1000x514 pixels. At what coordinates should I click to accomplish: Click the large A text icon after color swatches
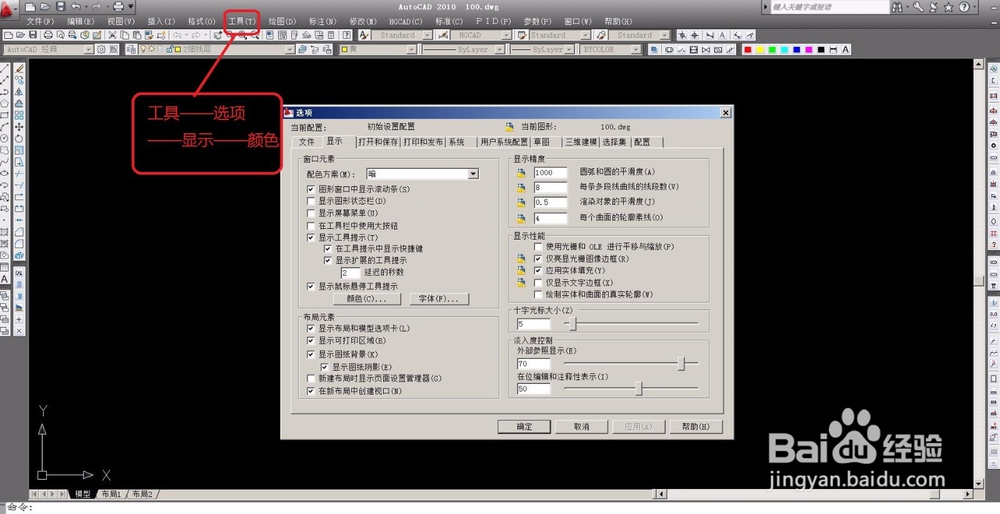coord(846,49)
